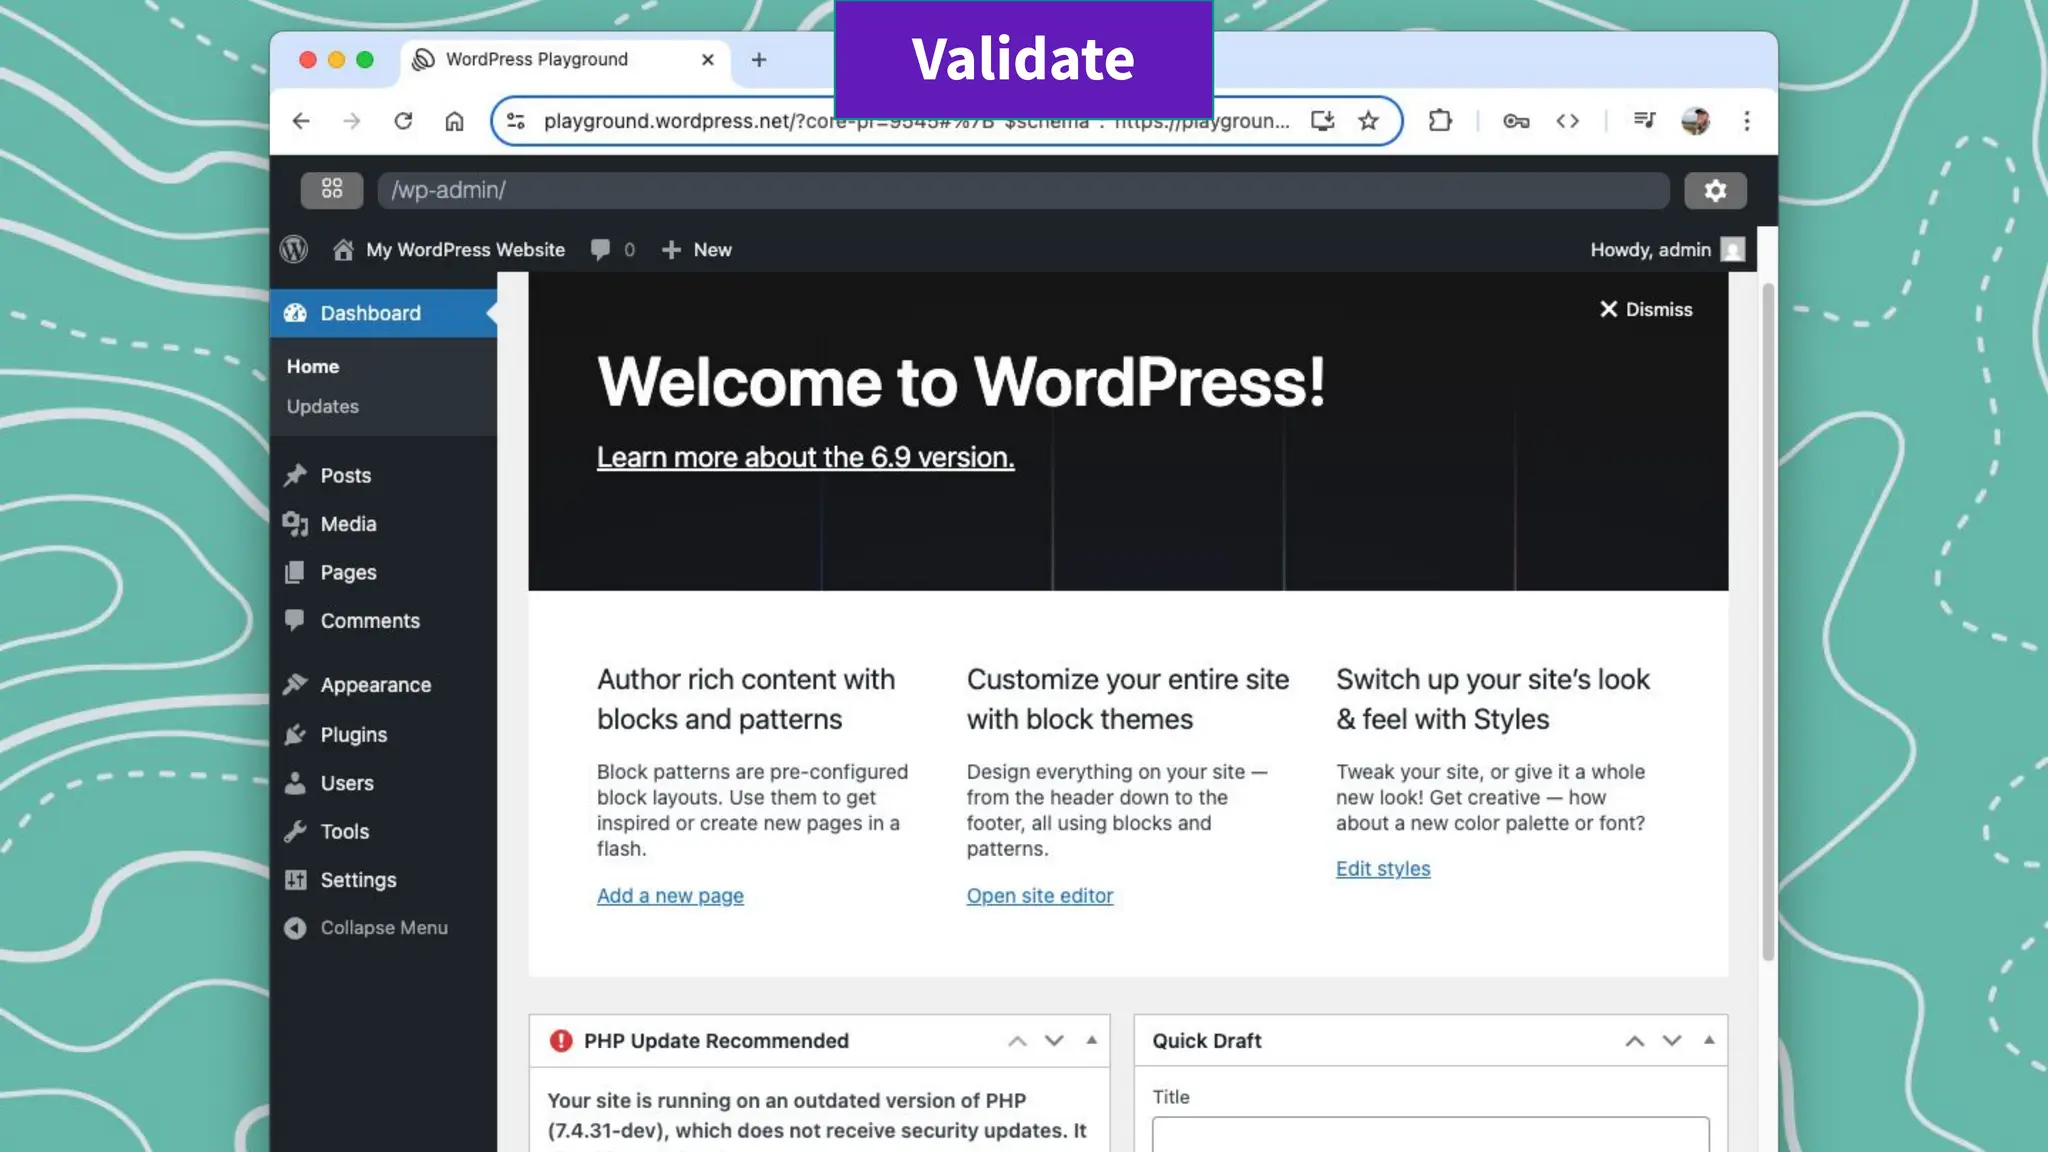Close the WordPress Playground tab
The width and height of the screenshot is (2048, 1152).
[708, 60]
